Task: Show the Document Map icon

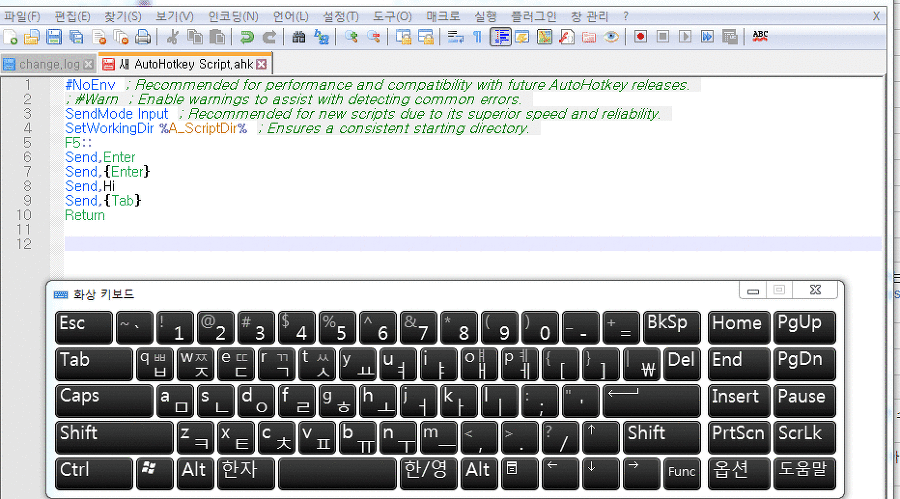Action: 545,37
